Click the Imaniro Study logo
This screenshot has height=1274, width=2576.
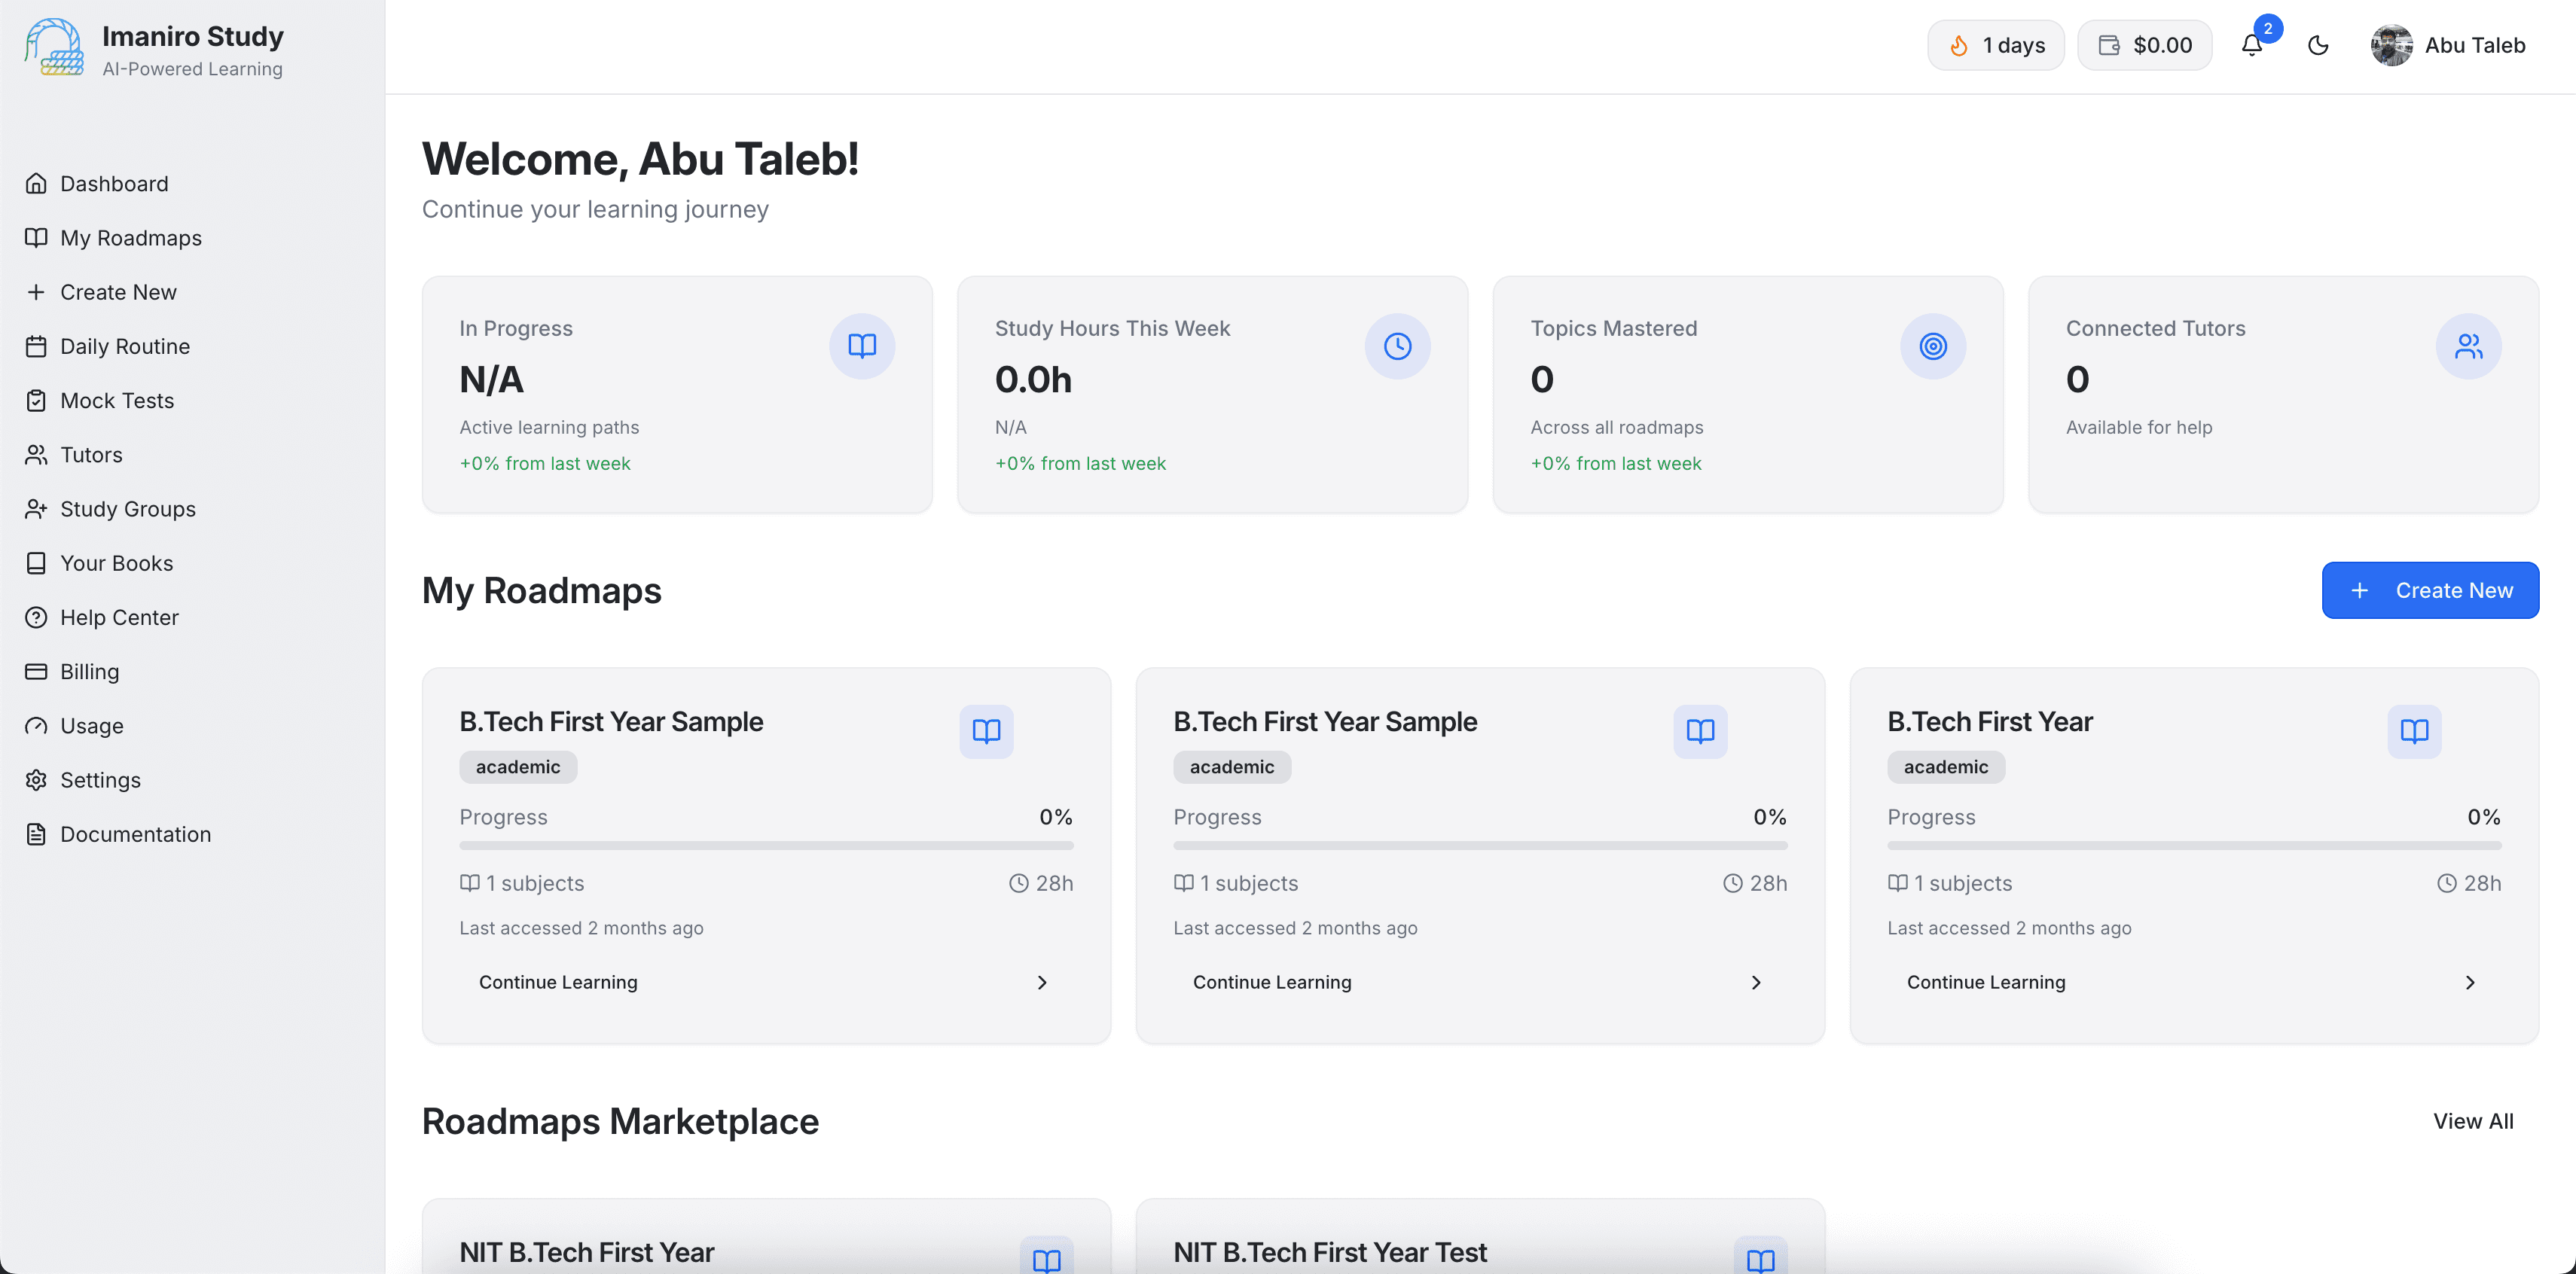coord(54,47)
